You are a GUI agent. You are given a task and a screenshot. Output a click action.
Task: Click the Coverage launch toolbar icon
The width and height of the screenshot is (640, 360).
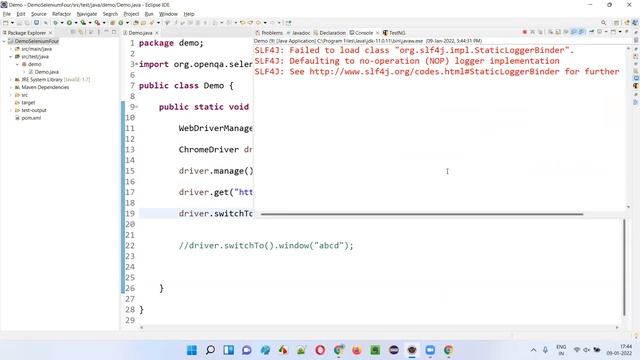tap(83, 23)
